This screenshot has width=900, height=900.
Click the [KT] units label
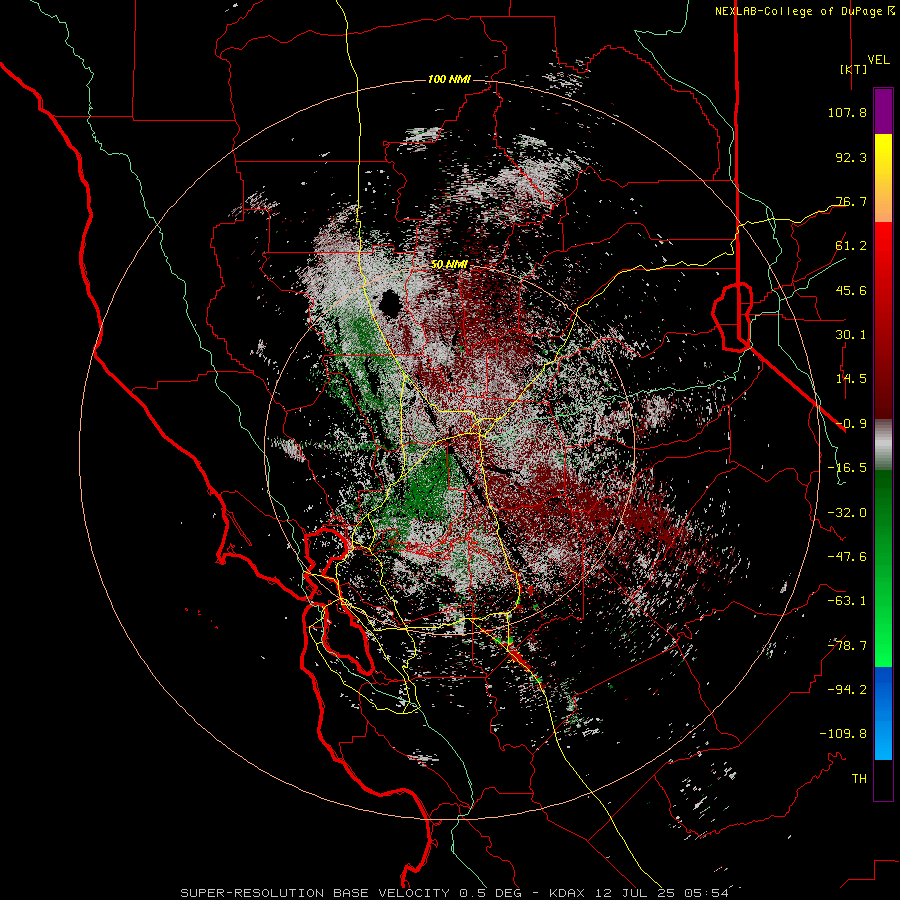[854, 69]
